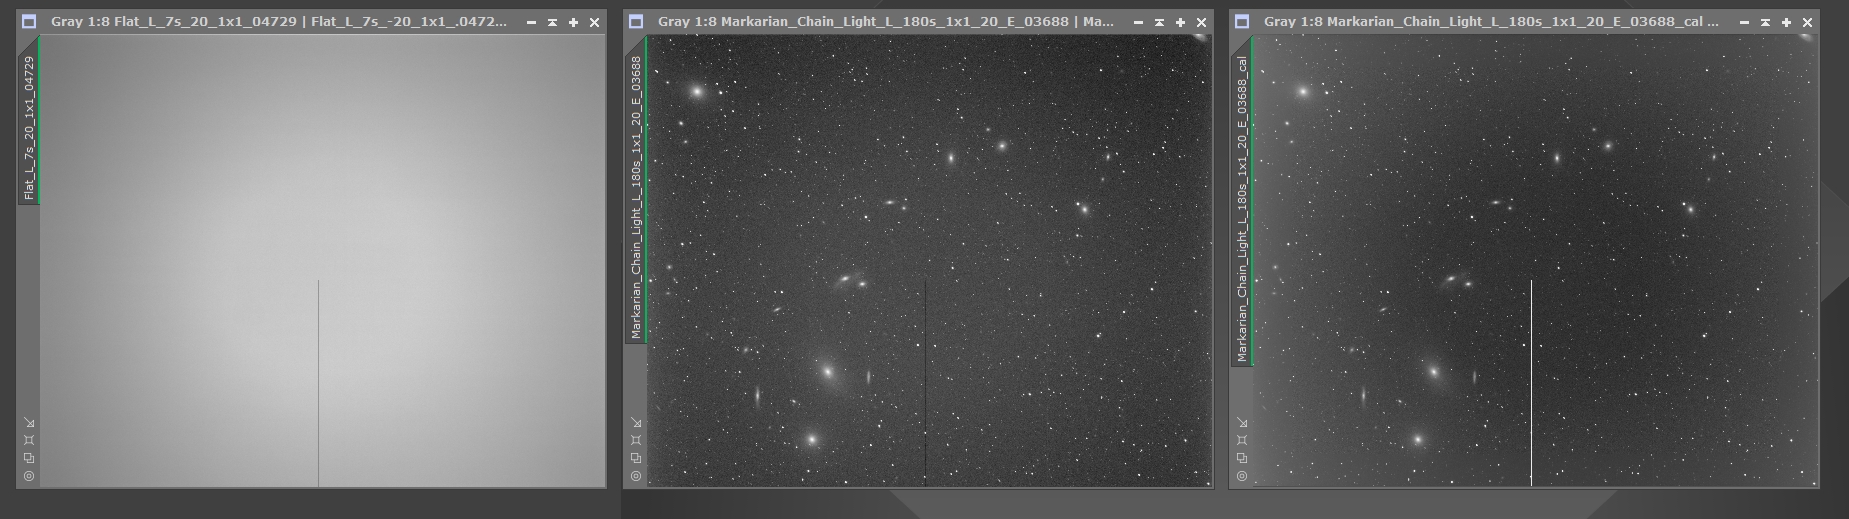Click the overlapping squares icon in the middle Markarian window
1849x519 pixels.
point(636,458)
